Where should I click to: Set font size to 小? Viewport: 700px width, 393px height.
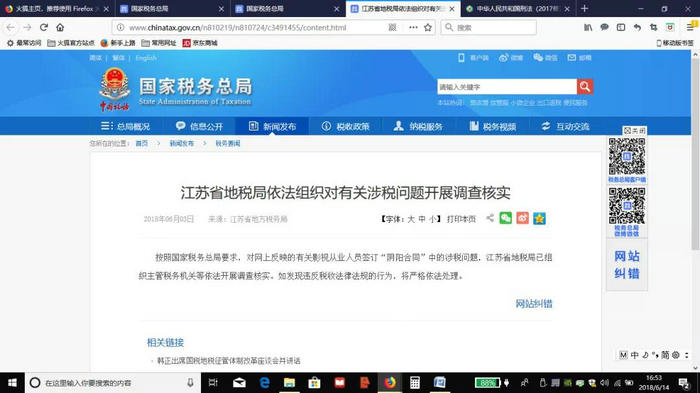pos(433,219)
